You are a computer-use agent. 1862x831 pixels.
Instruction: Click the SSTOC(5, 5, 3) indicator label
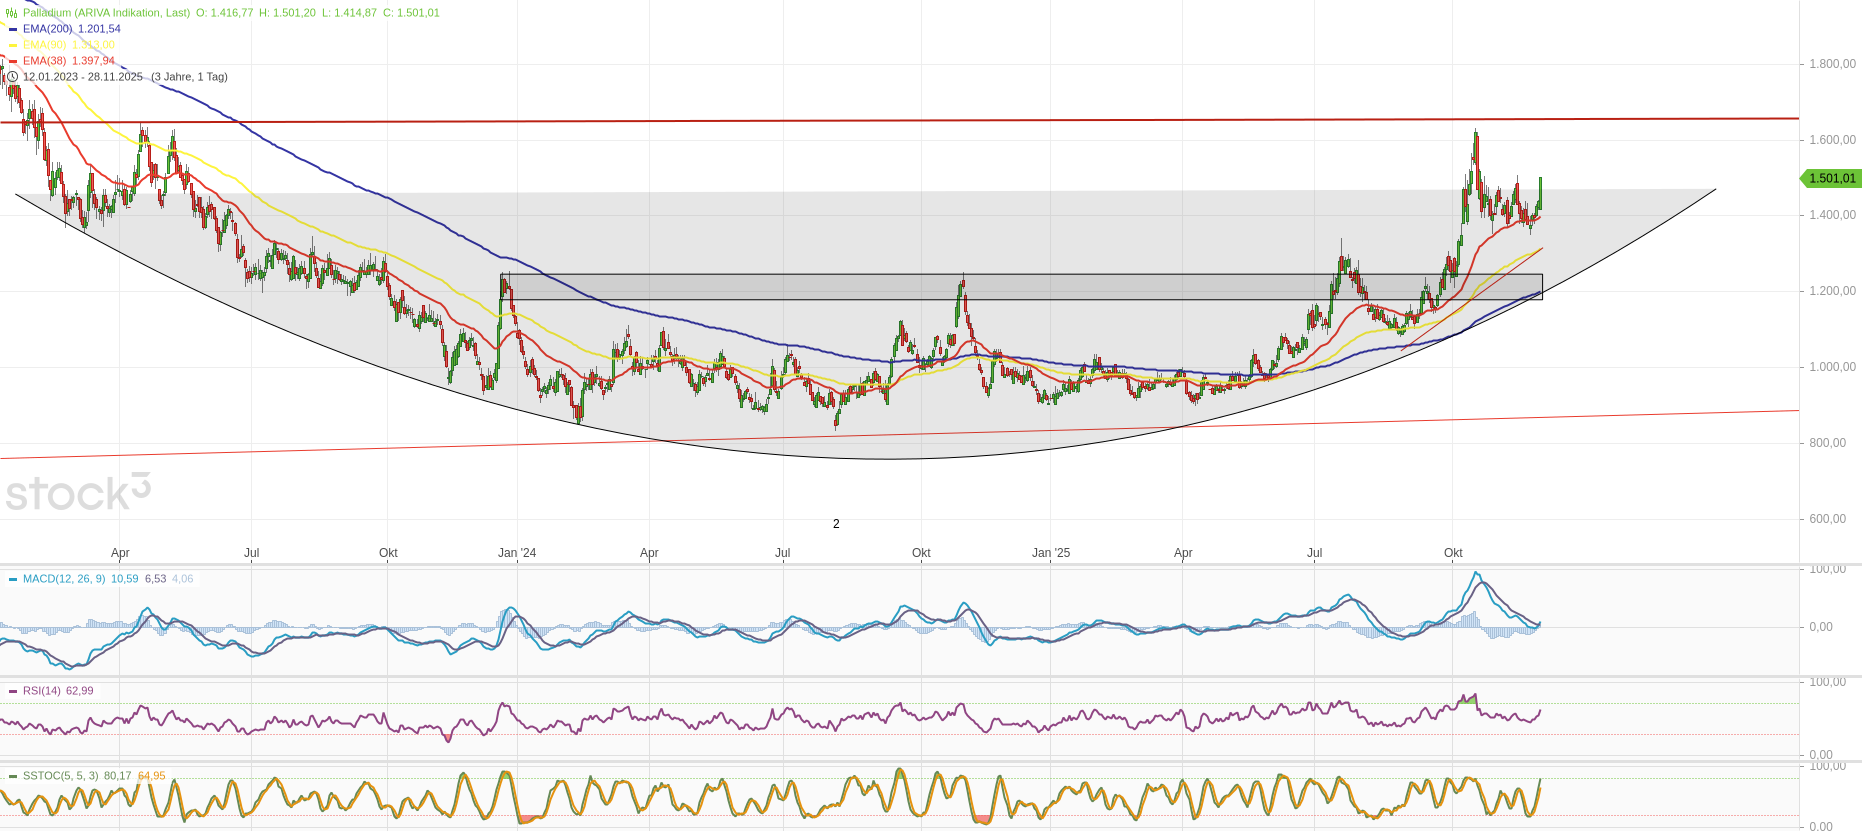coord(60,776)
